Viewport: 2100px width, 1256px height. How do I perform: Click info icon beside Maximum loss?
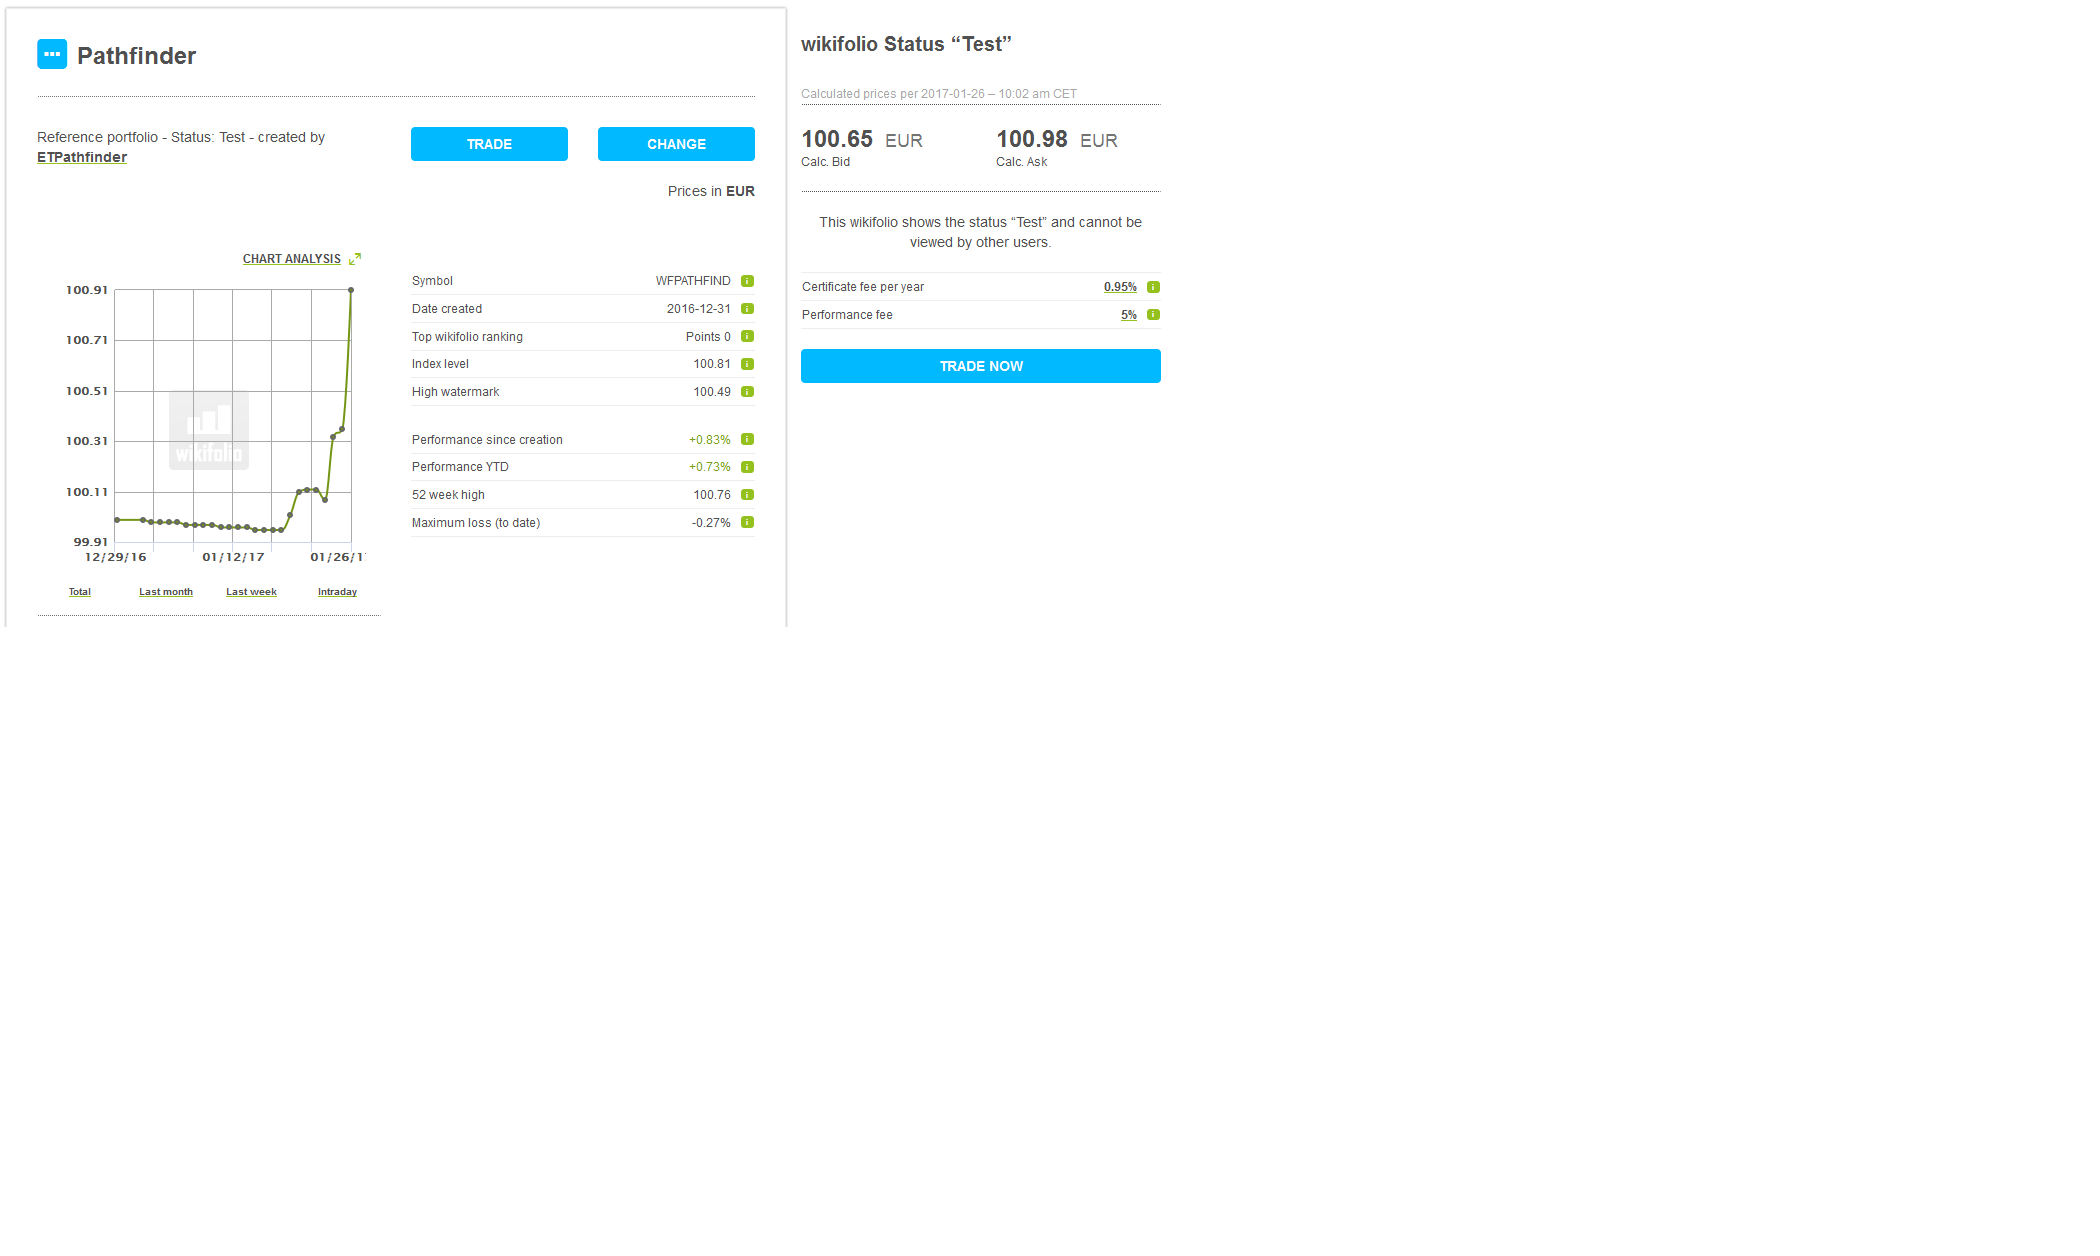coord(747,523)
